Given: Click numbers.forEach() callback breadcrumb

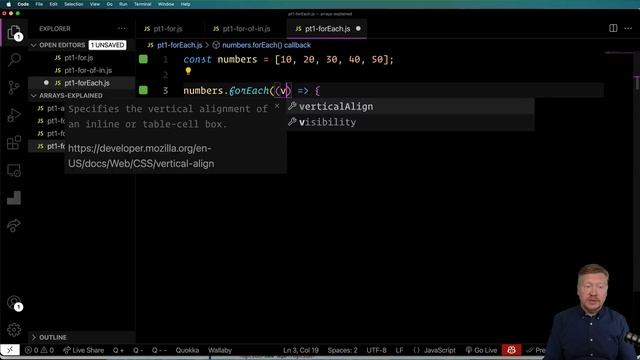Looking at the screenshot, I should (x=266, y=45).
